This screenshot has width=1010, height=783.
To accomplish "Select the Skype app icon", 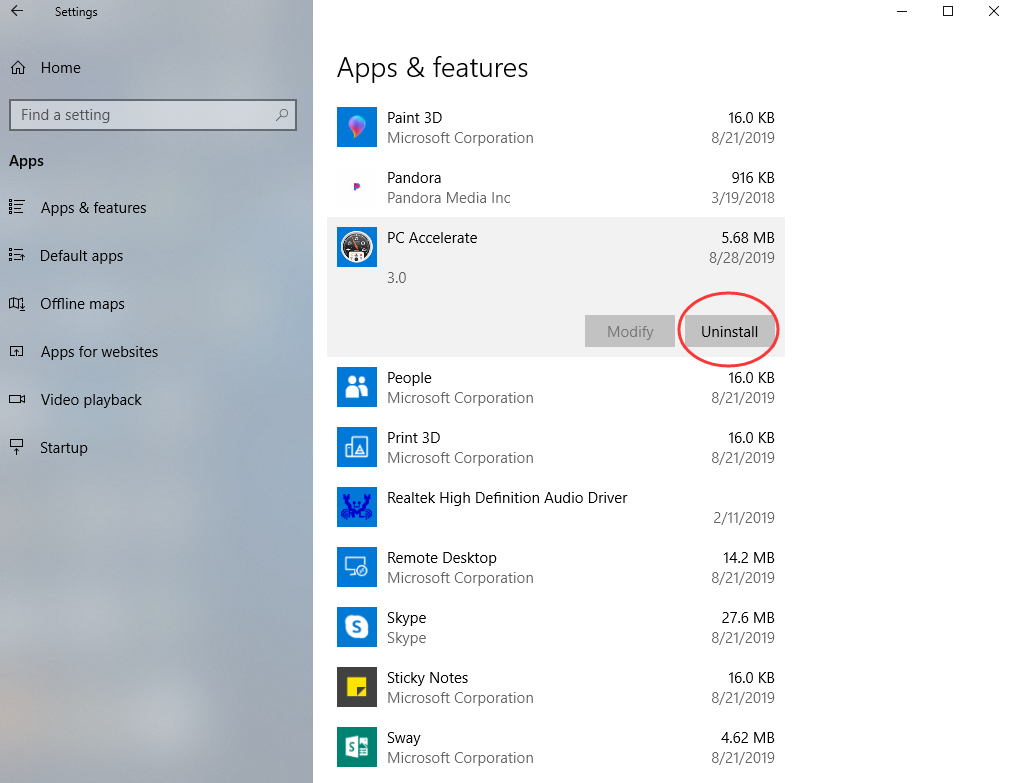I will [357, 627].
